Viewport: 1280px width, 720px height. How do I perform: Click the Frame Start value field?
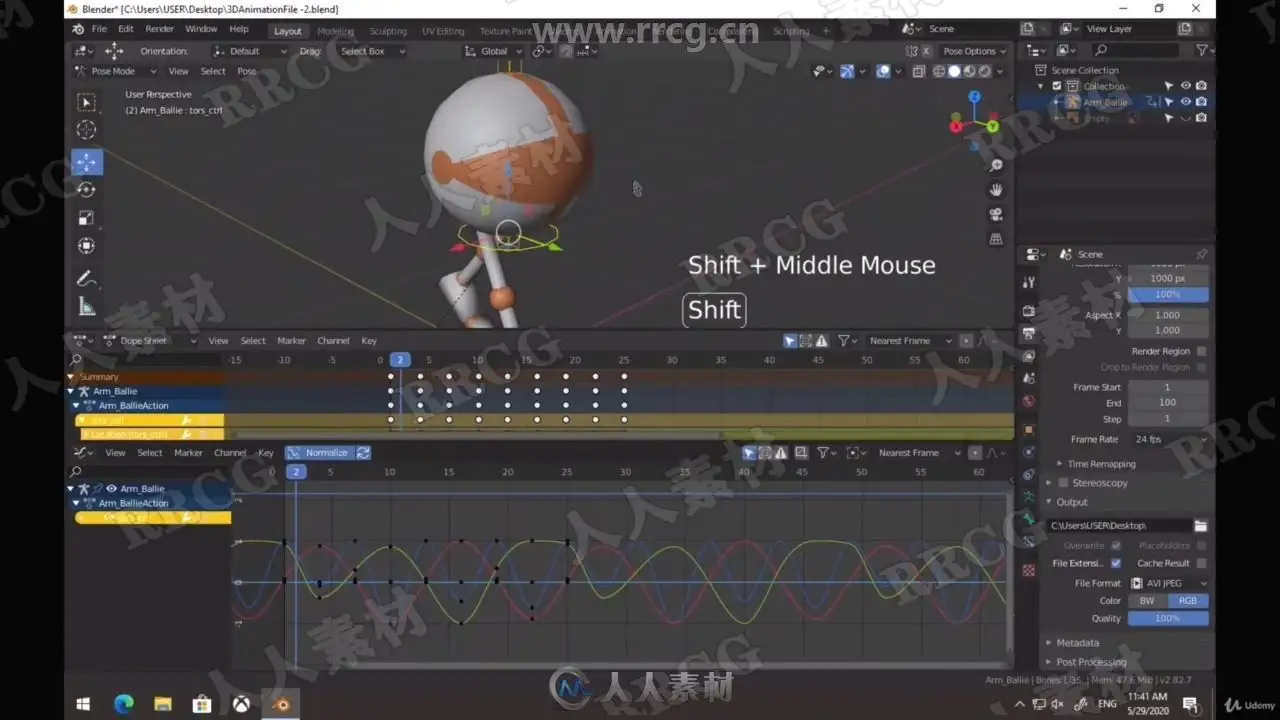[1168, 387]
